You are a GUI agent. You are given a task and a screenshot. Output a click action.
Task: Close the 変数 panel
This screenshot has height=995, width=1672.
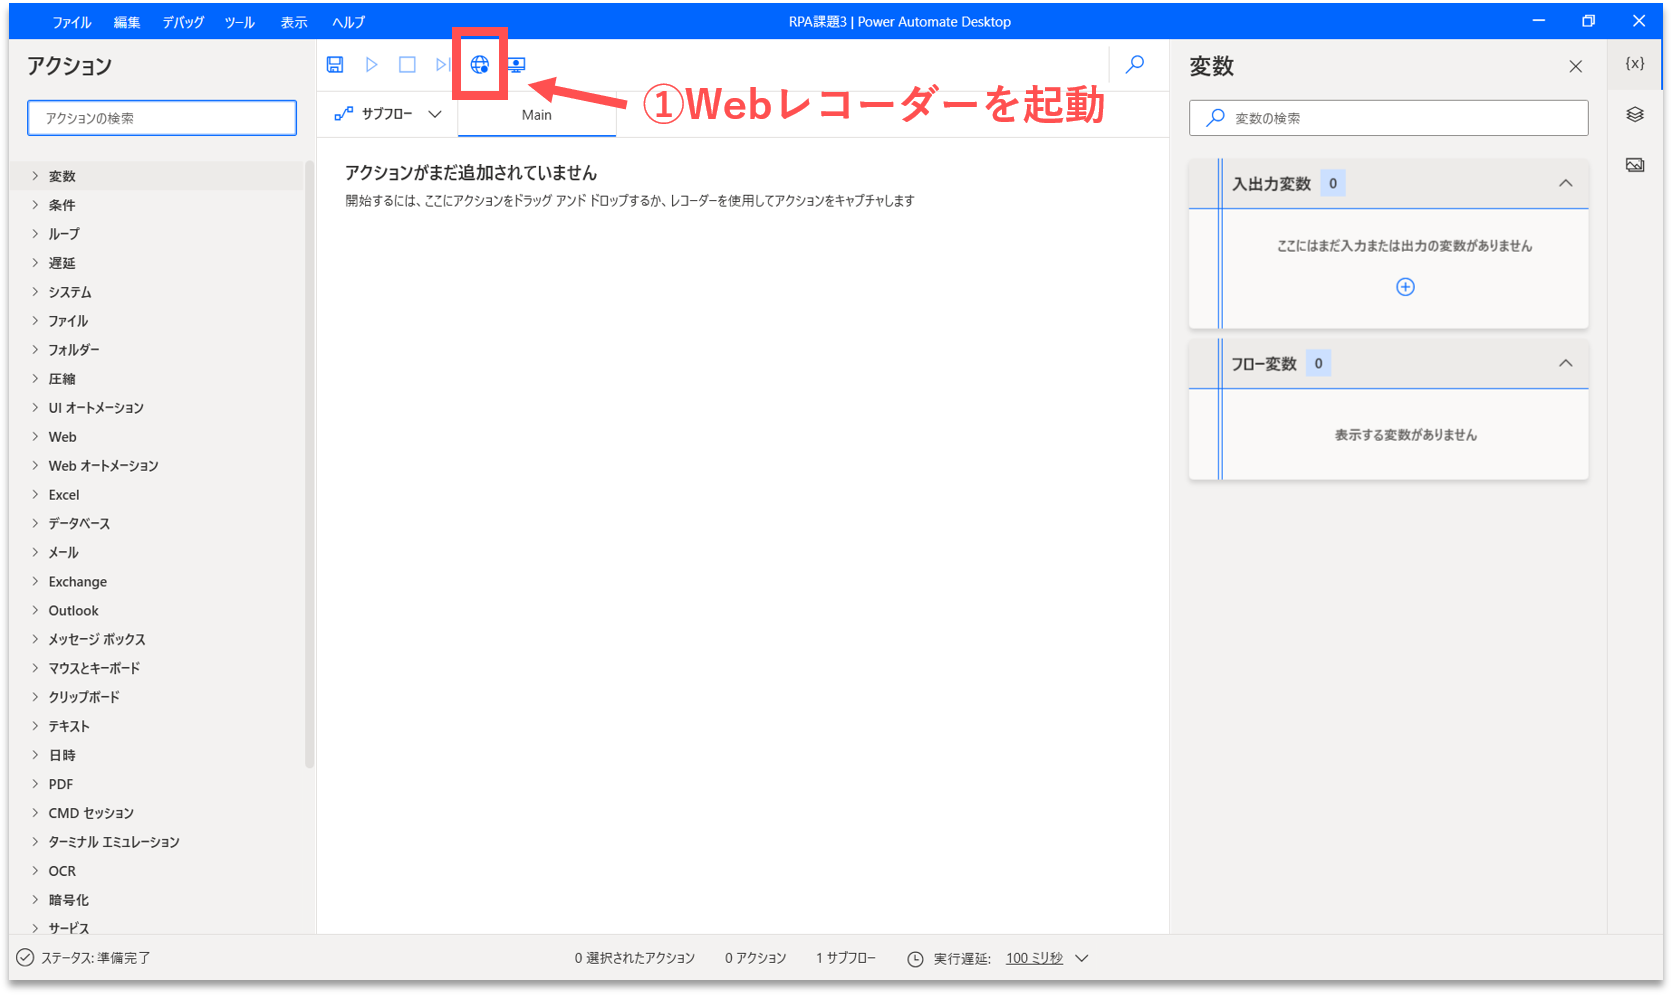pyautogui.click(x=1575, y=67)
